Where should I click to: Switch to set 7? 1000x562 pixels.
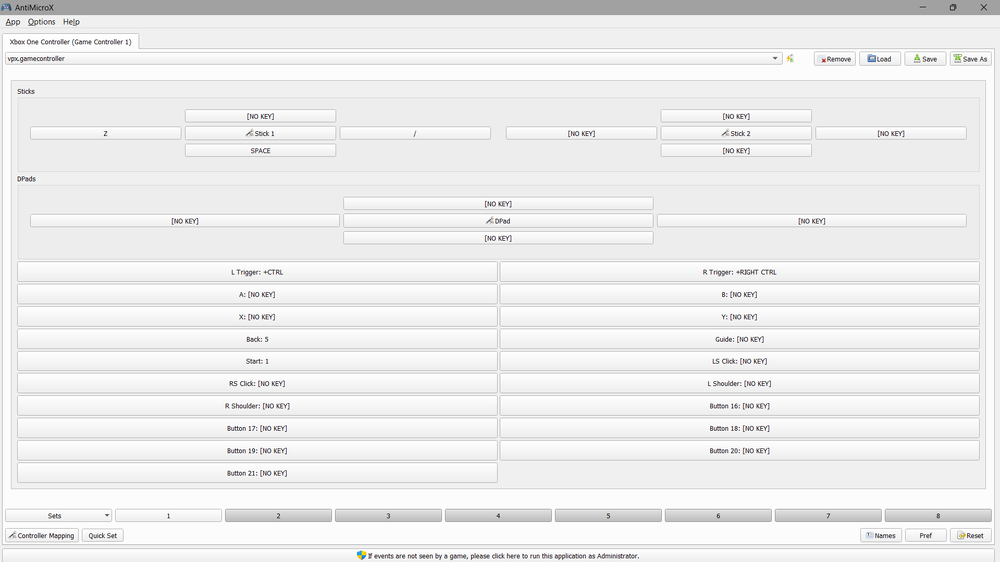828,515
